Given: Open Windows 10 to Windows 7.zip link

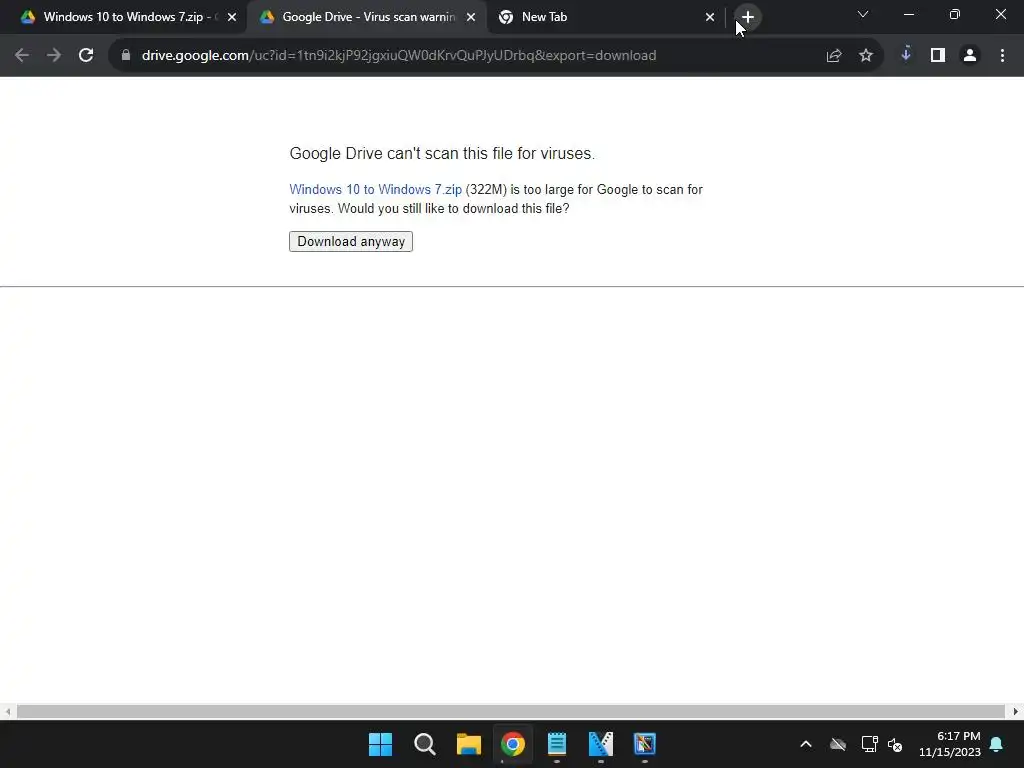Looking at the screenshot, I should click(376, 189).
